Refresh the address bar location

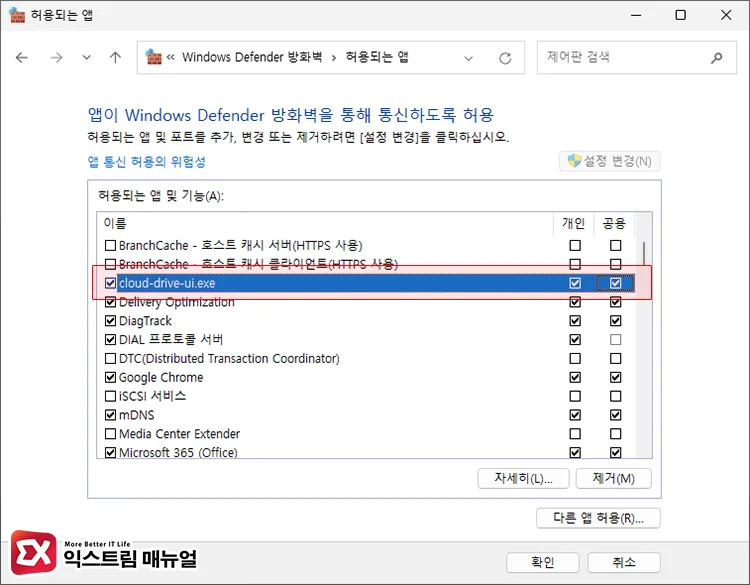(x=505, y=58)
